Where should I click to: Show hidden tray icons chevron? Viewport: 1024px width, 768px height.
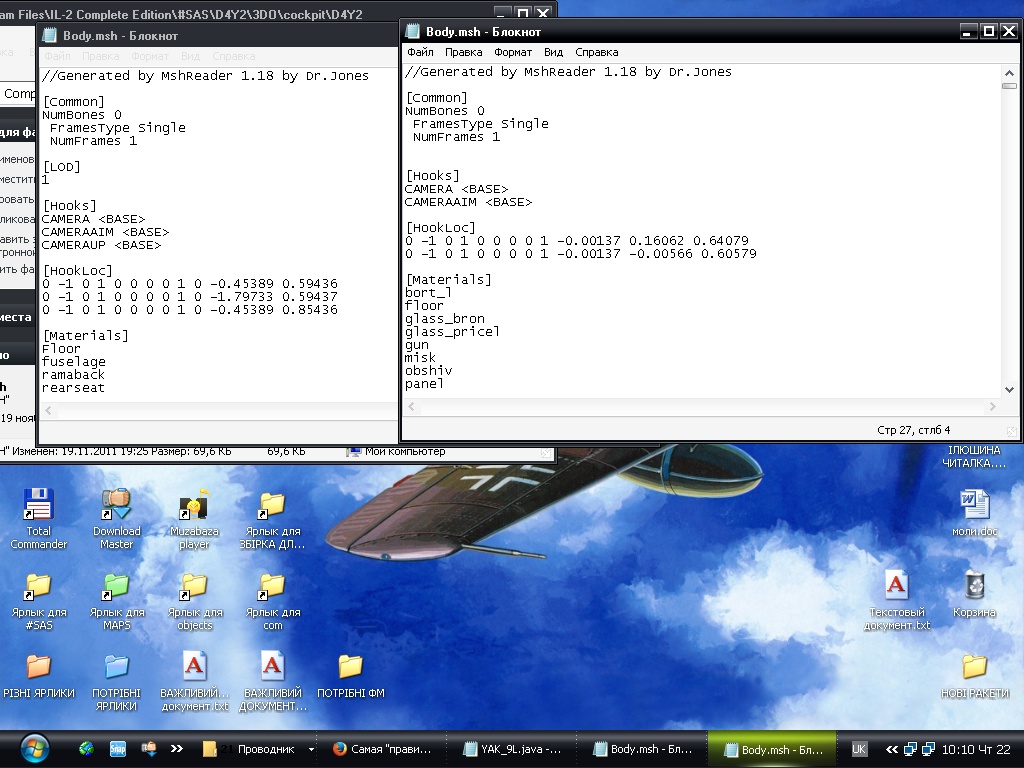point(891,749)
